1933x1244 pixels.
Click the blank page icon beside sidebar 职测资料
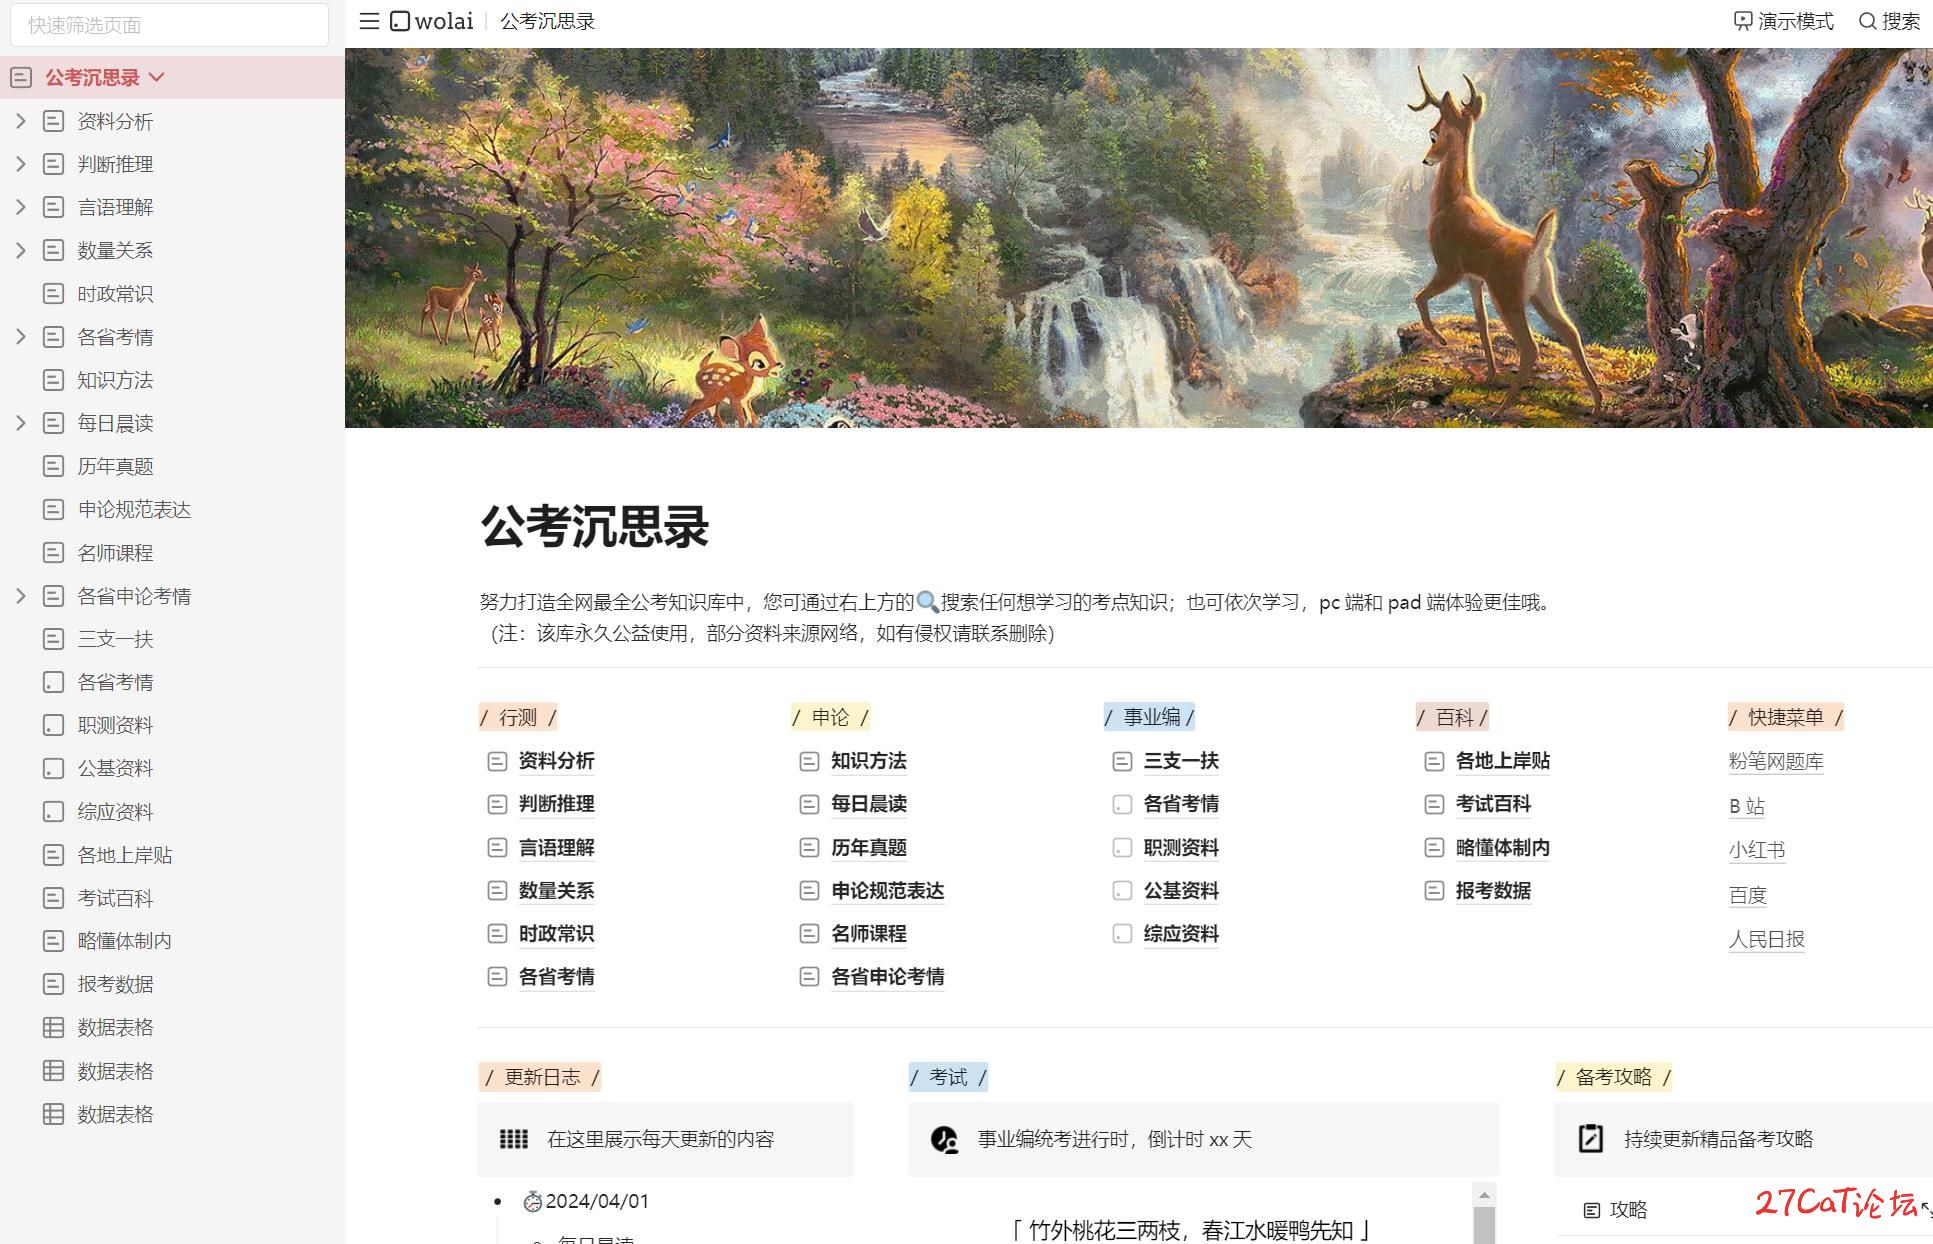coord(54,725)
